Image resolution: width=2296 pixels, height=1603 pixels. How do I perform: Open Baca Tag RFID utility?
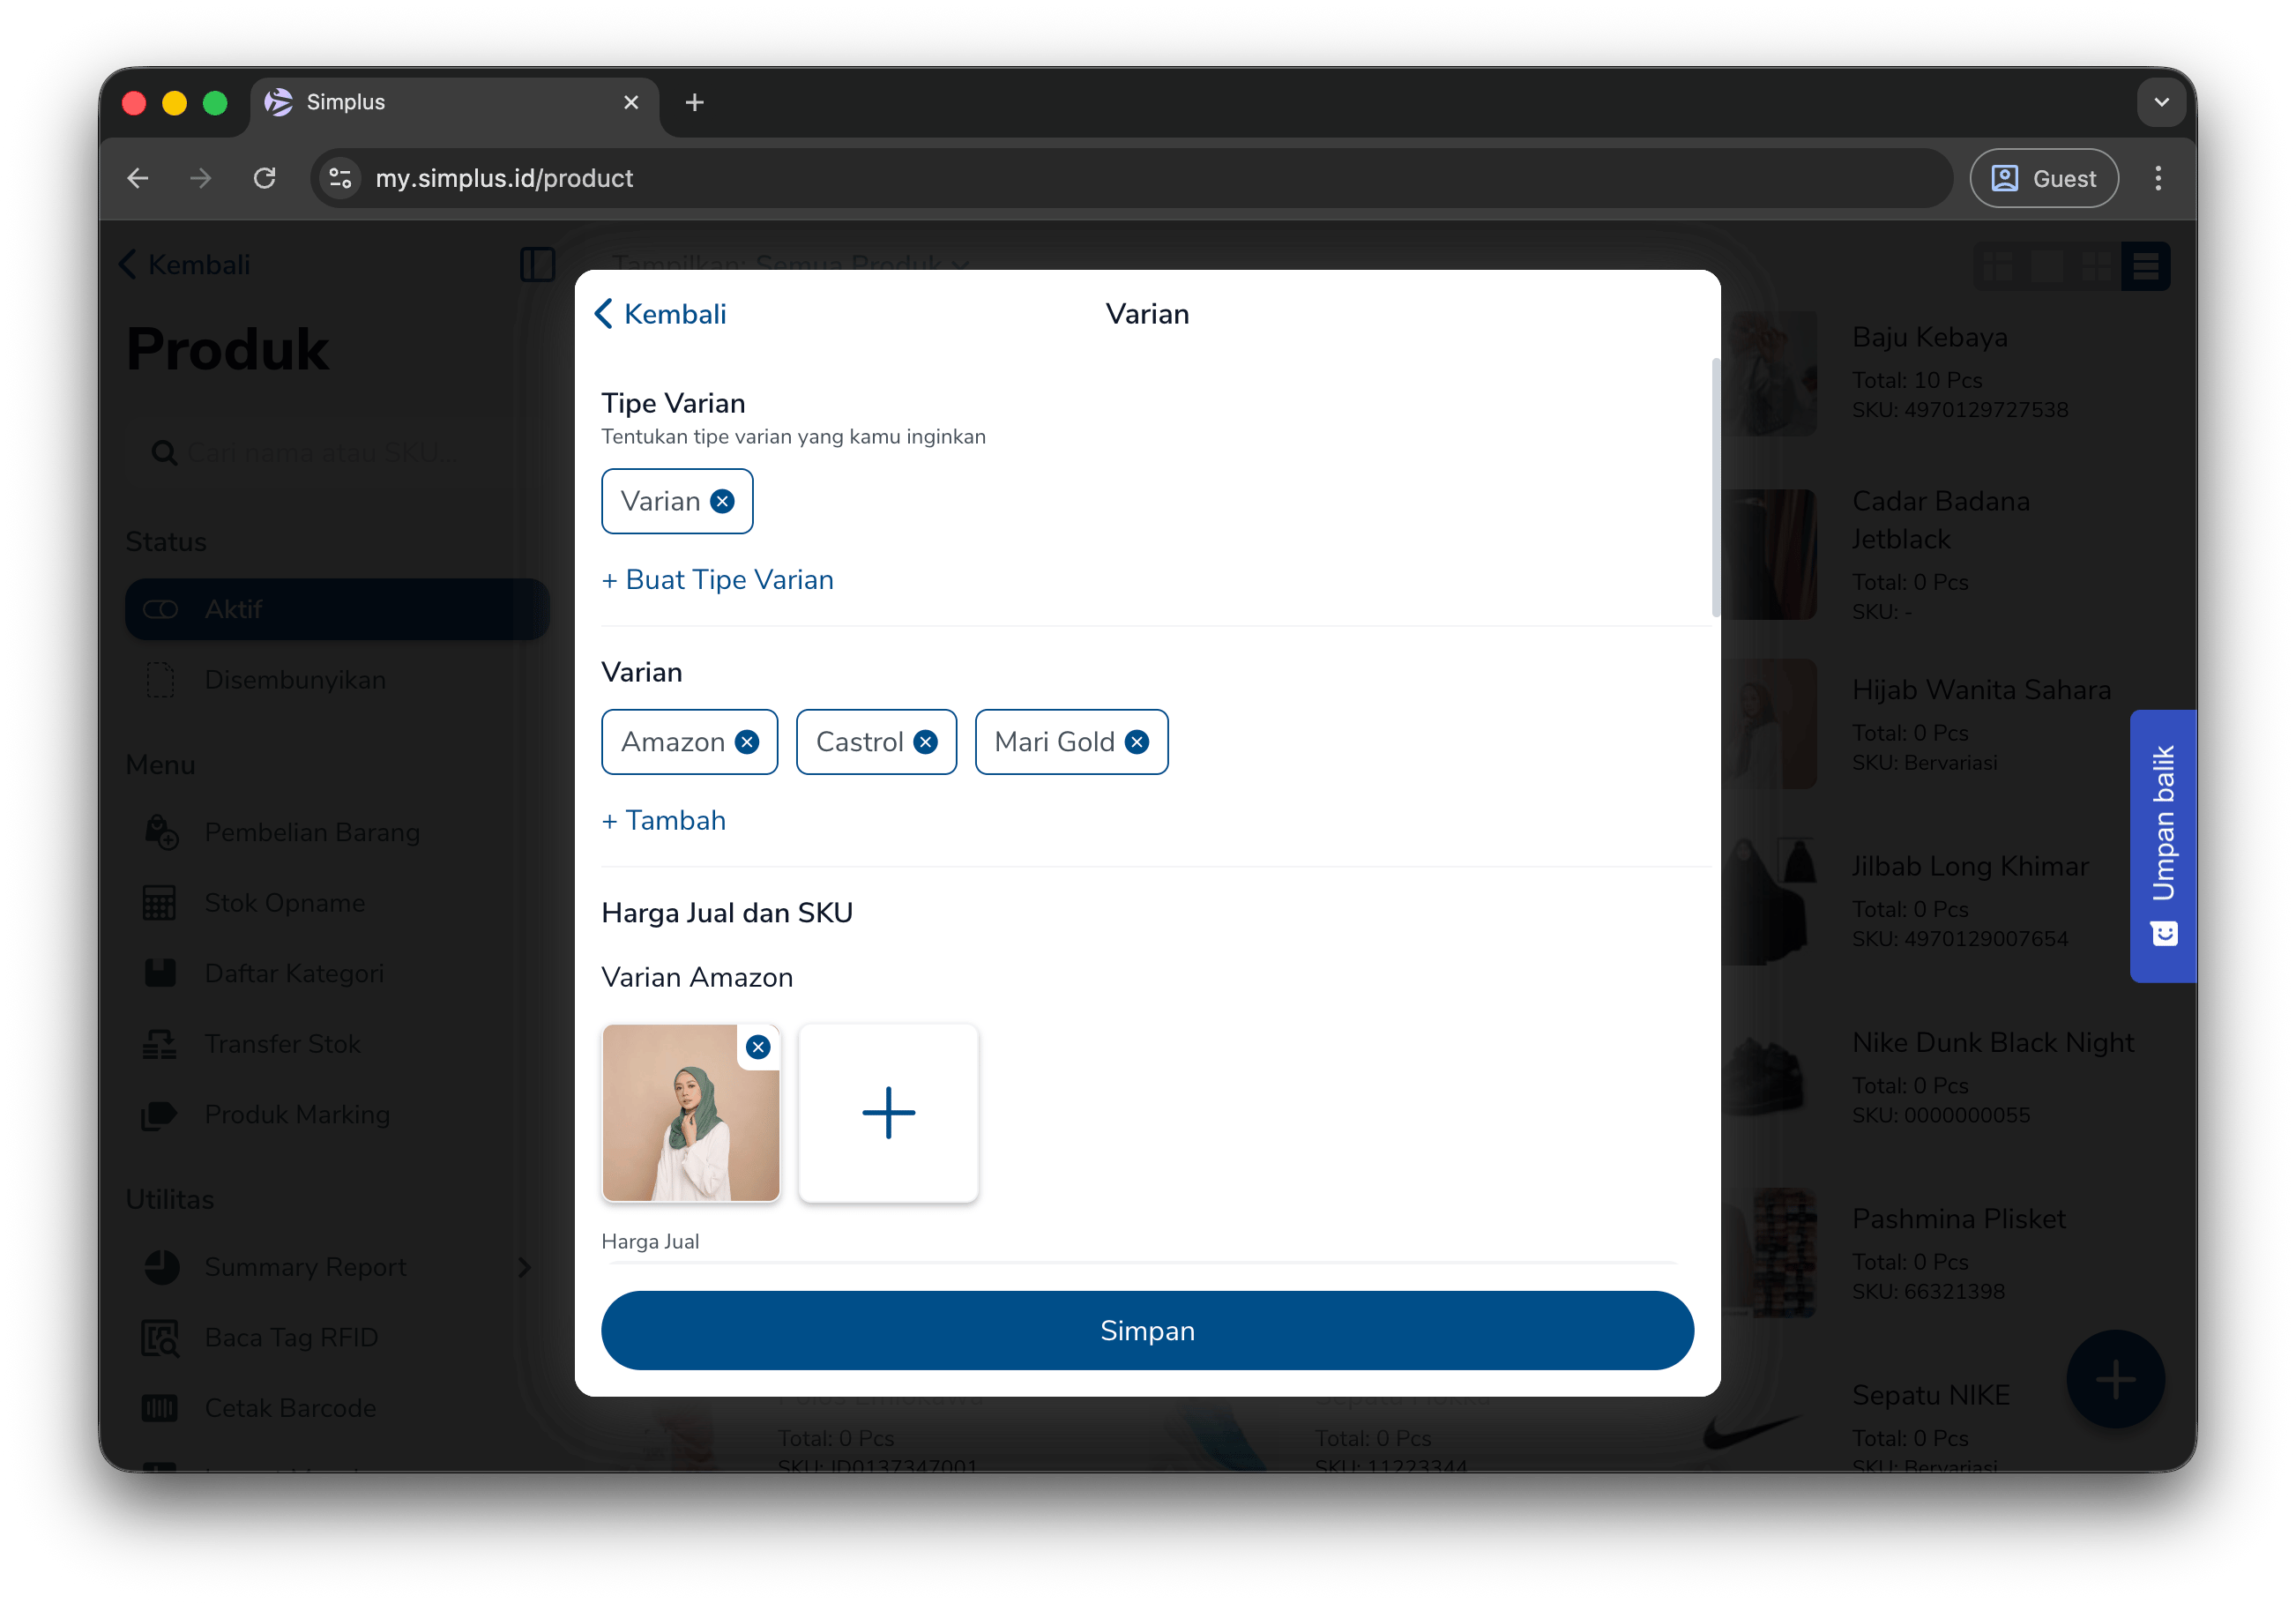(337, 1338)
